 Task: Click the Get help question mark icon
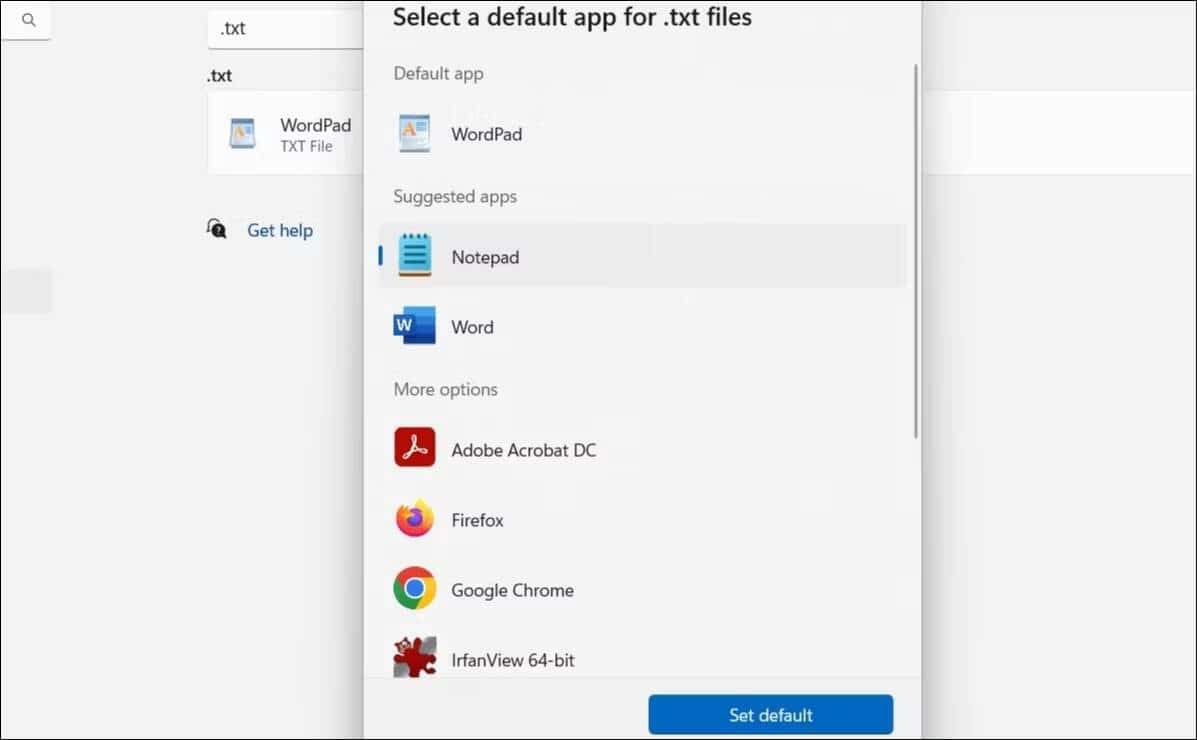tap(217, 229)
